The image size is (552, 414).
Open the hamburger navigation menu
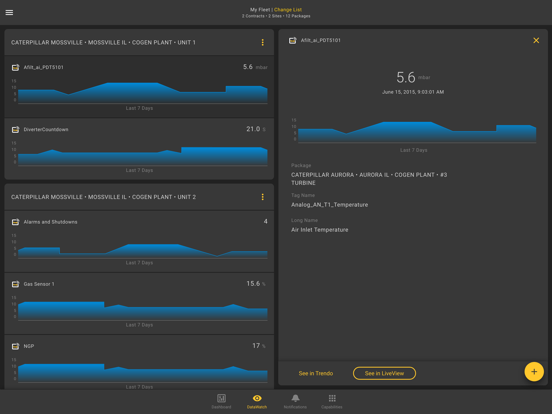click(x=10, y=12)
